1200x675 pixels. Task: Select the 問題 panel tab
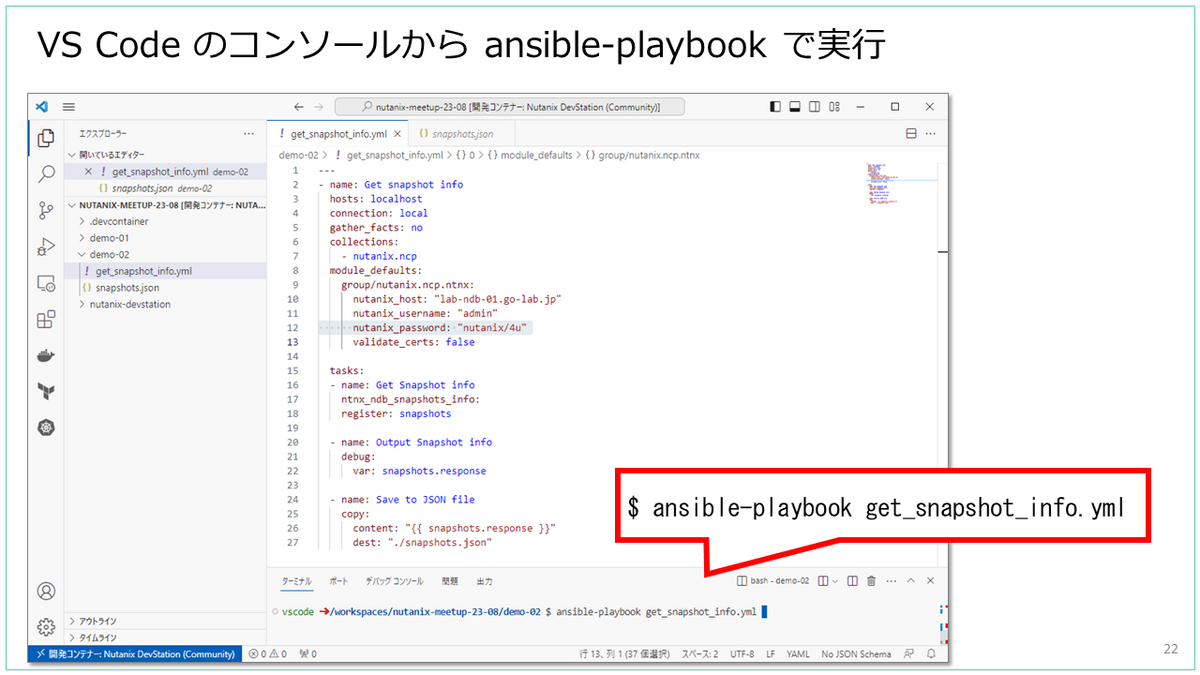[x=450, y=581]
